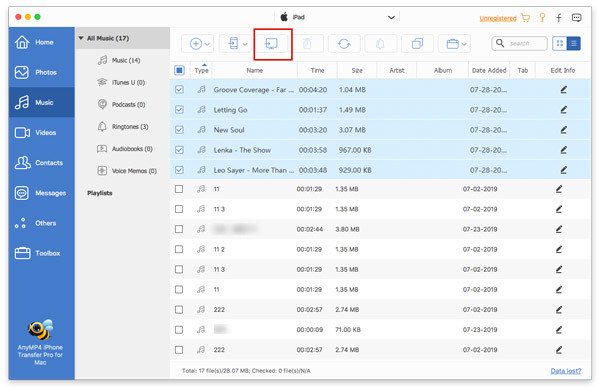Image resolution: width=600 pixels, height=390 pixels.
Task: Open the Photos section
Action: (41, 72)
